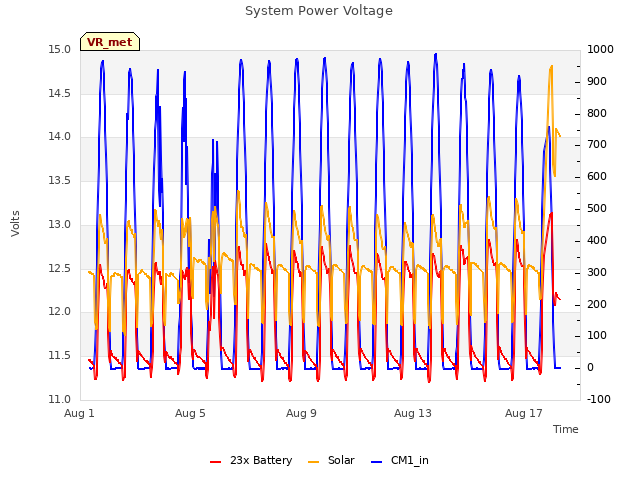Click the Aug 5 date tick label
The width and height of the screenshot is (640, 480).
pos(190,413)
